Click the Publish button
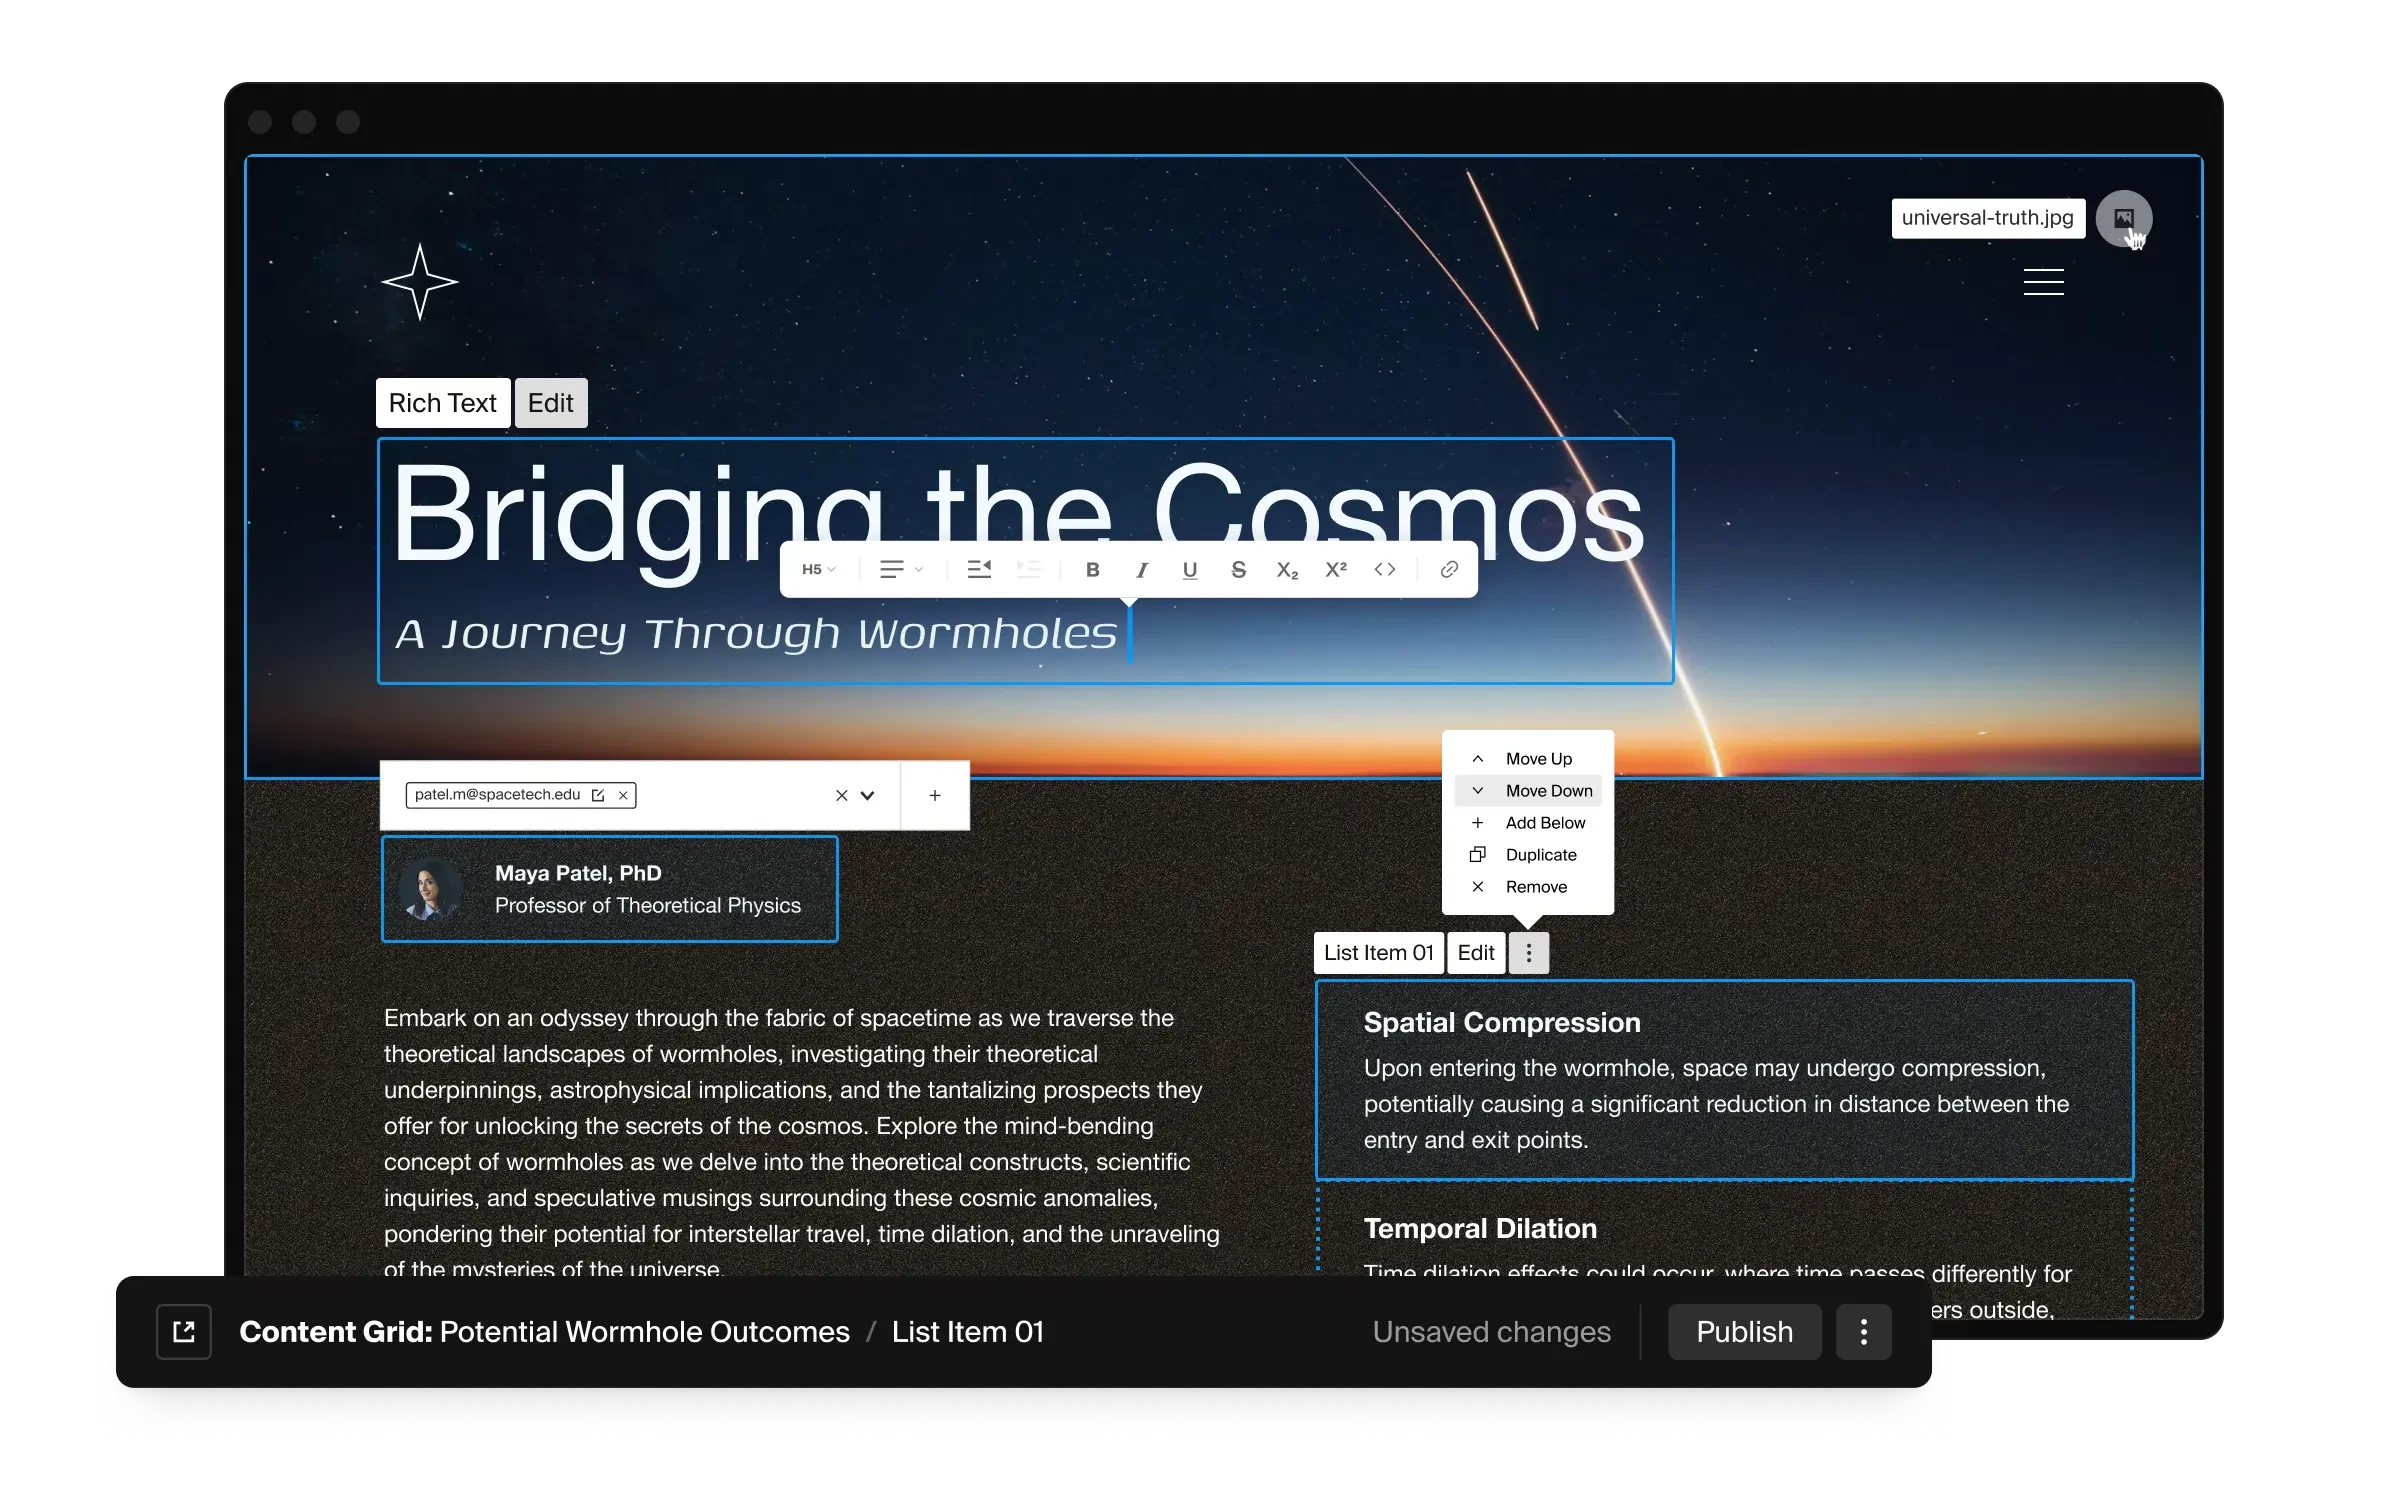 [x=1743, y=1331]
